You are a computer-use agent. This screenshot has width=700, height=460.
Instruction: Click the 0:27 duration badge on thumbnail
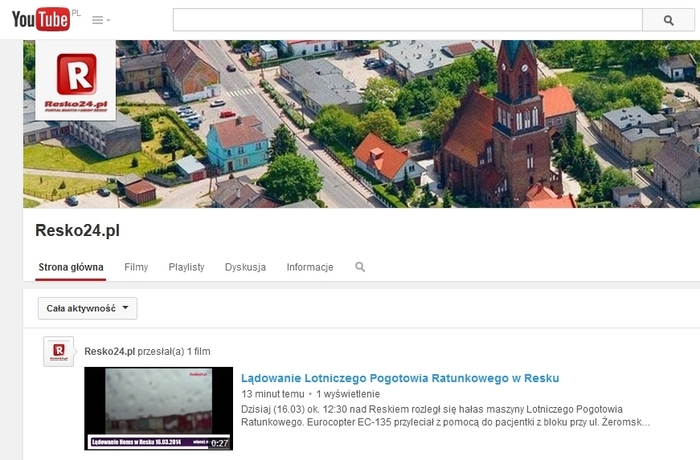tap(220, 443)
